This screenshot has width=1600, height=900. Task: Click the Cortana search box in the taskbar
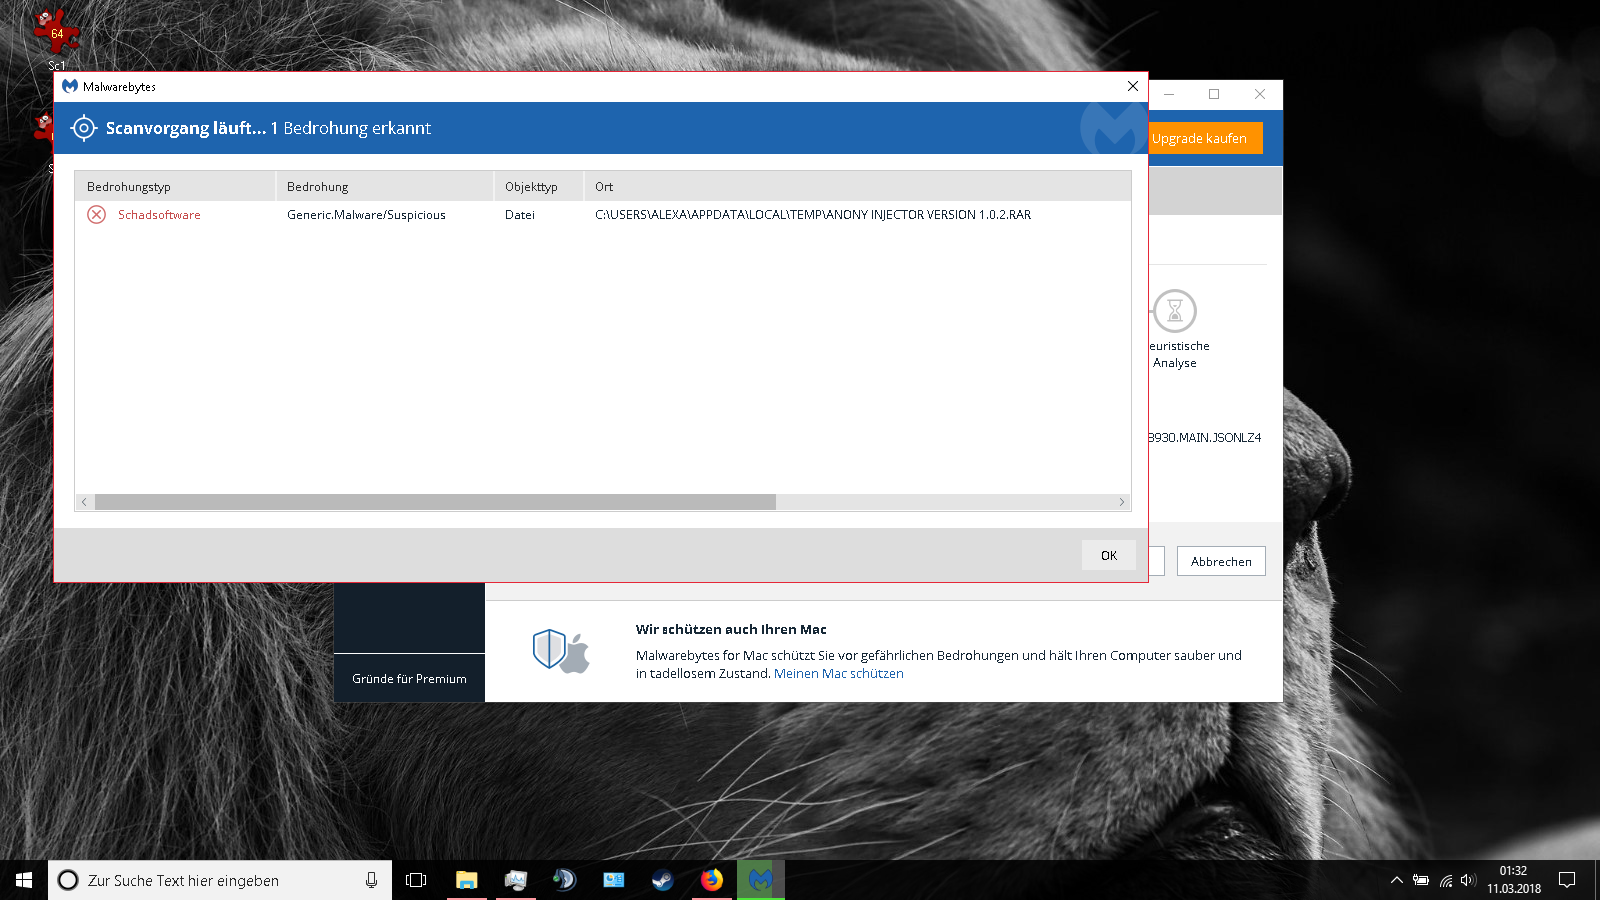[x=220, y=880]
